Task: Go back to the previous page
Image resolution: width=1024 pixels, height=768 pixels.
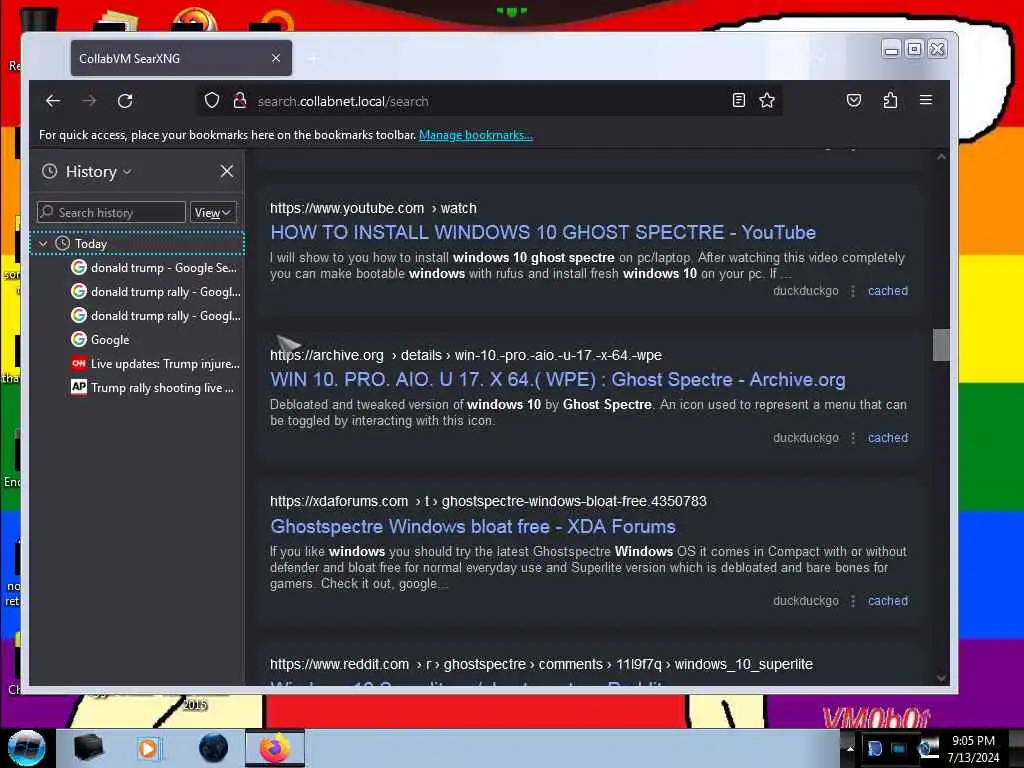Action: pyautogui.click(x=53, y=101)
